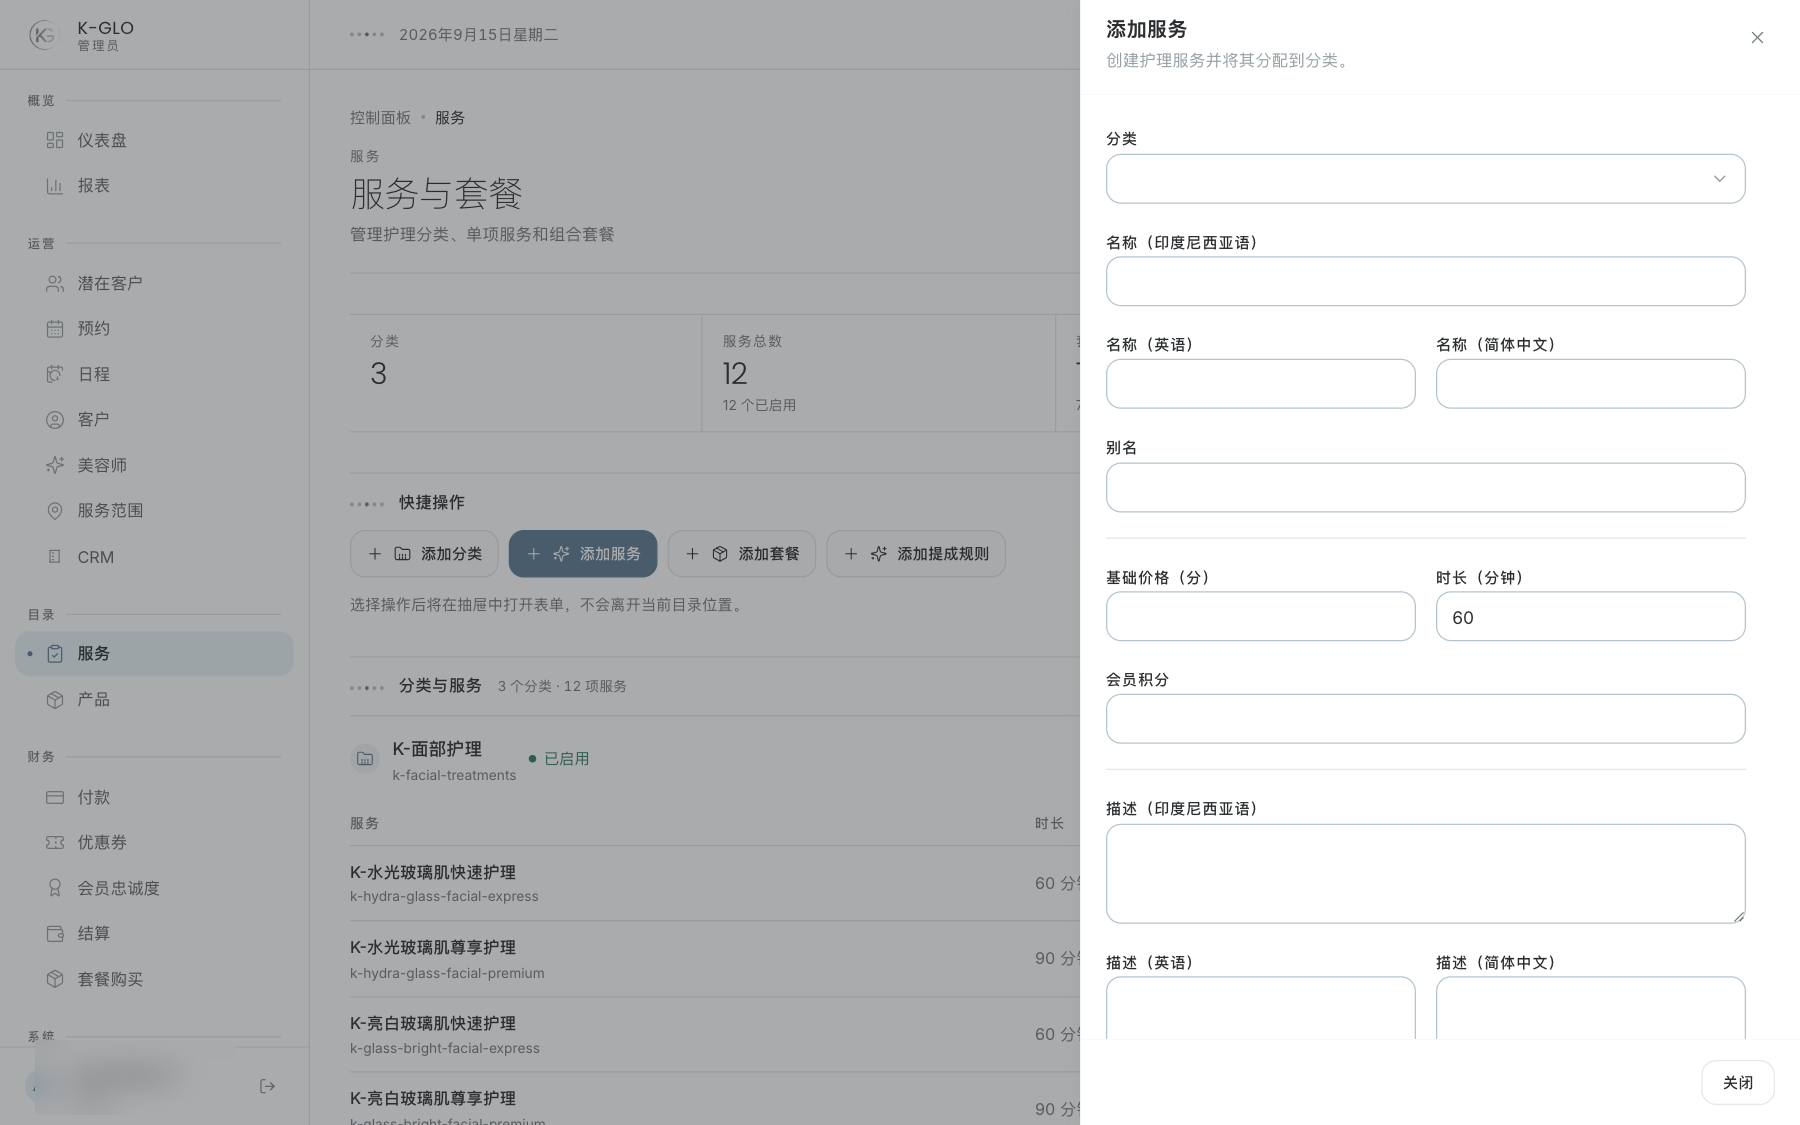Focus 基础价格（分） input field

[x=1260, y=617]
